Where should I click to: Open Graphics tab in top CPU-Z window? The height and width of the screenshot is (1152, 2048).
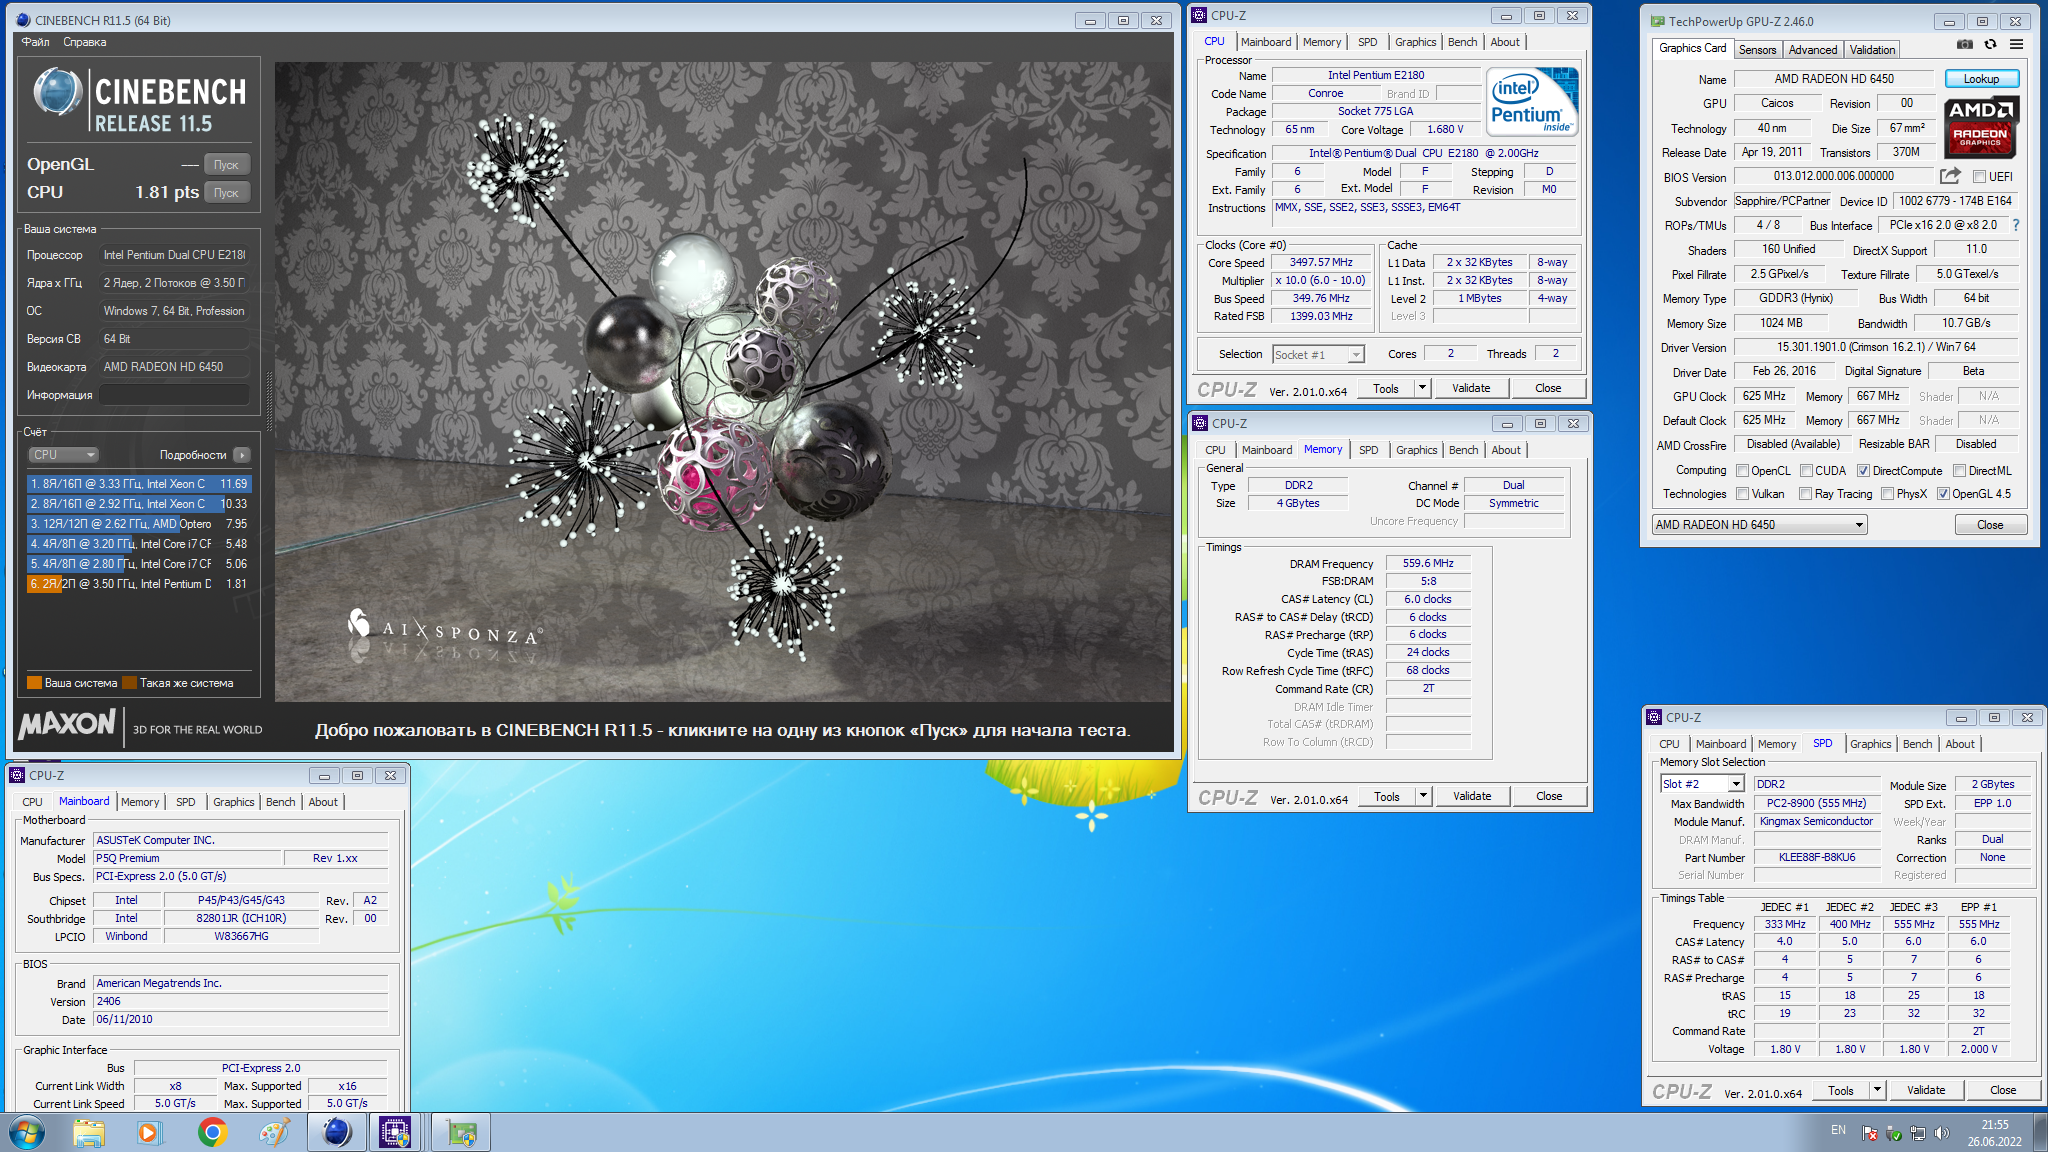tap(1415, 42)
